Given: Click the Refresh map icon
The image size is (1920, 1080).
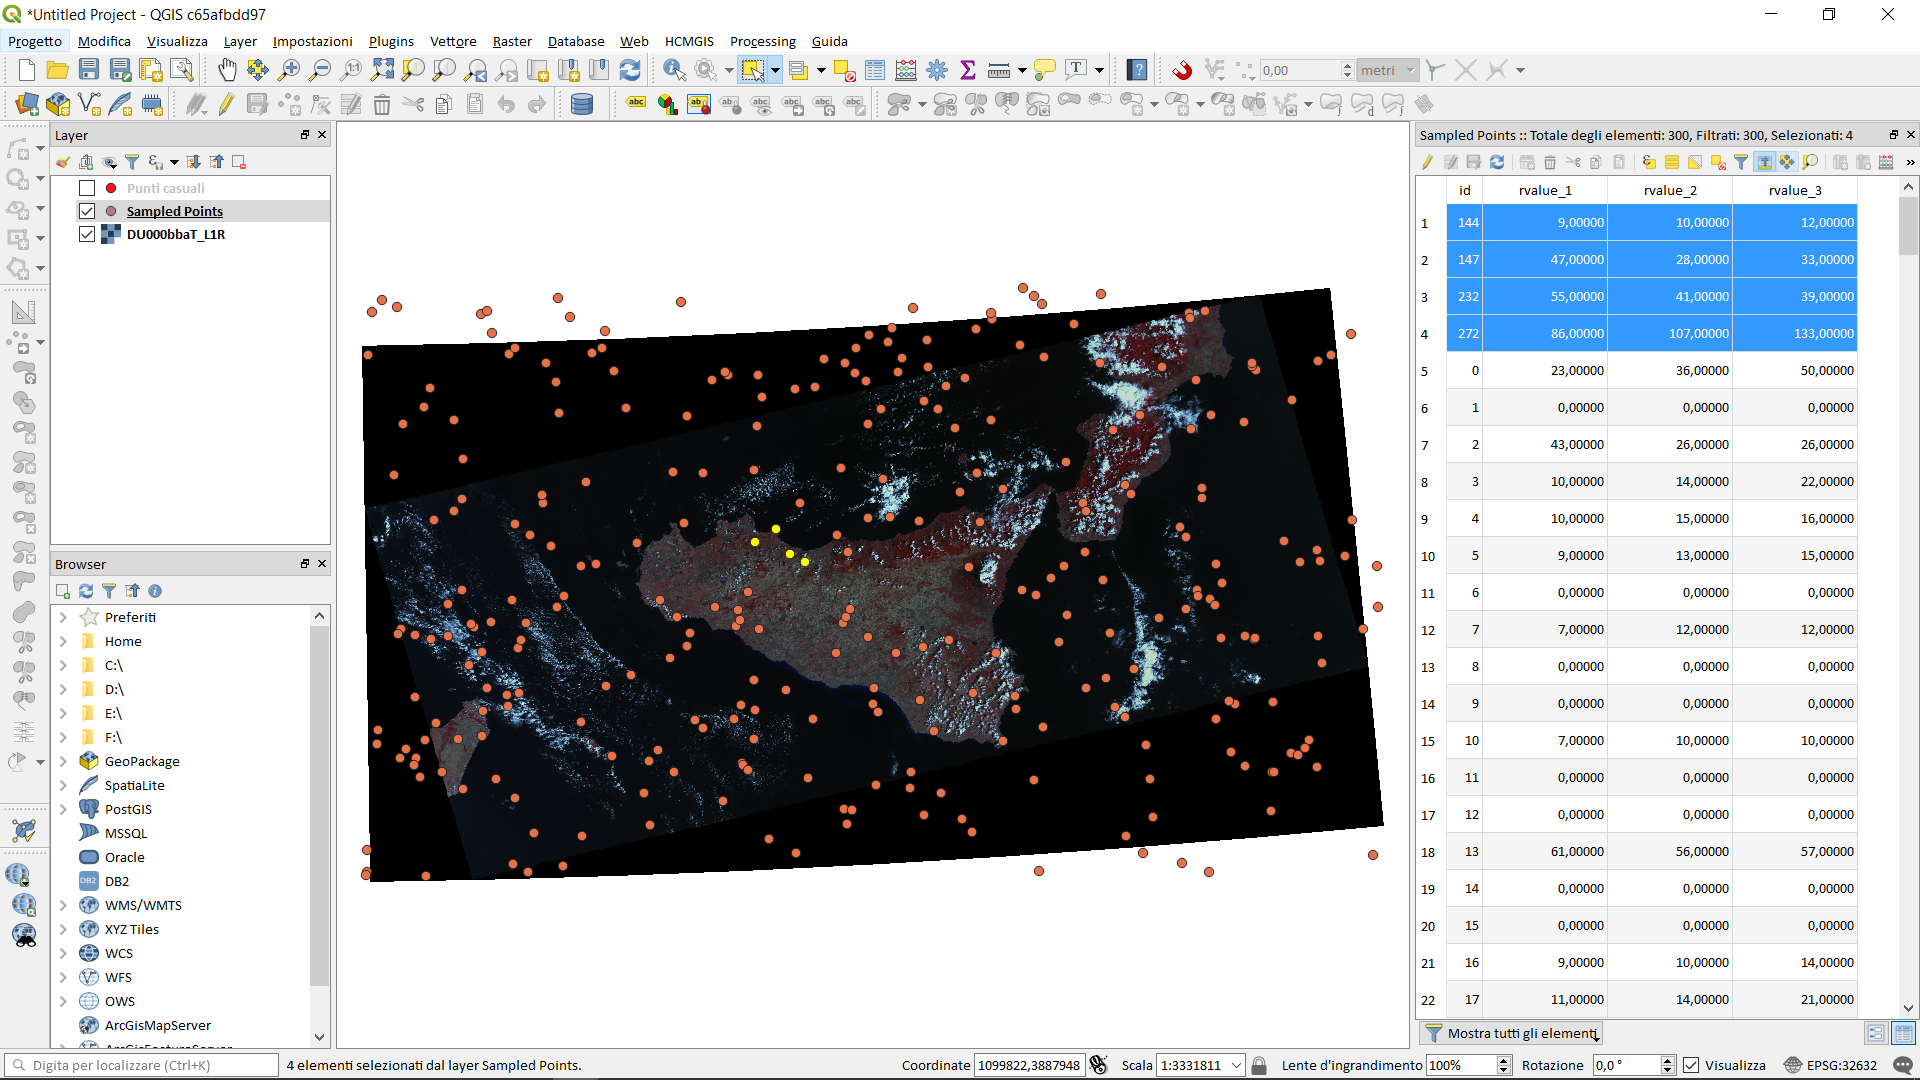Looking at the screenshot, I should (630, 70).
